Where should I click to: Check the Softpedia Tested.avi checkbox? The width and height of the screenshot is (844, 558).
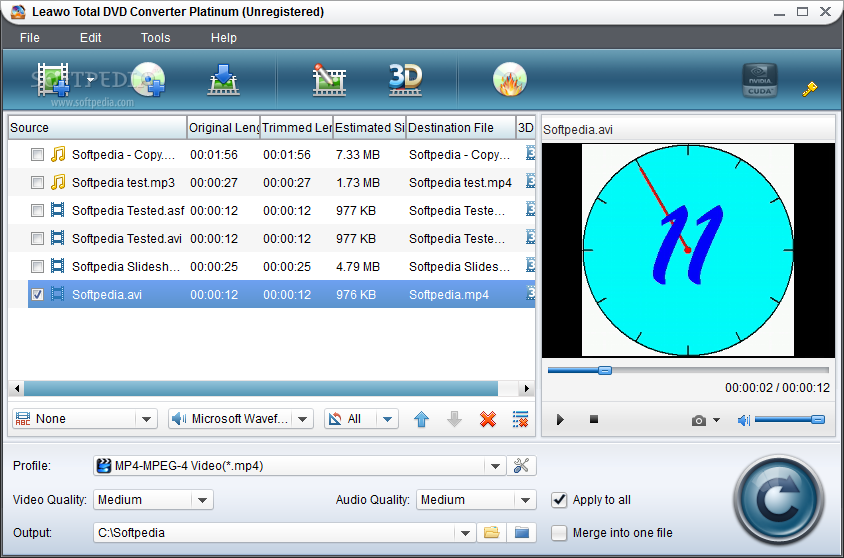tap(37, 239)
